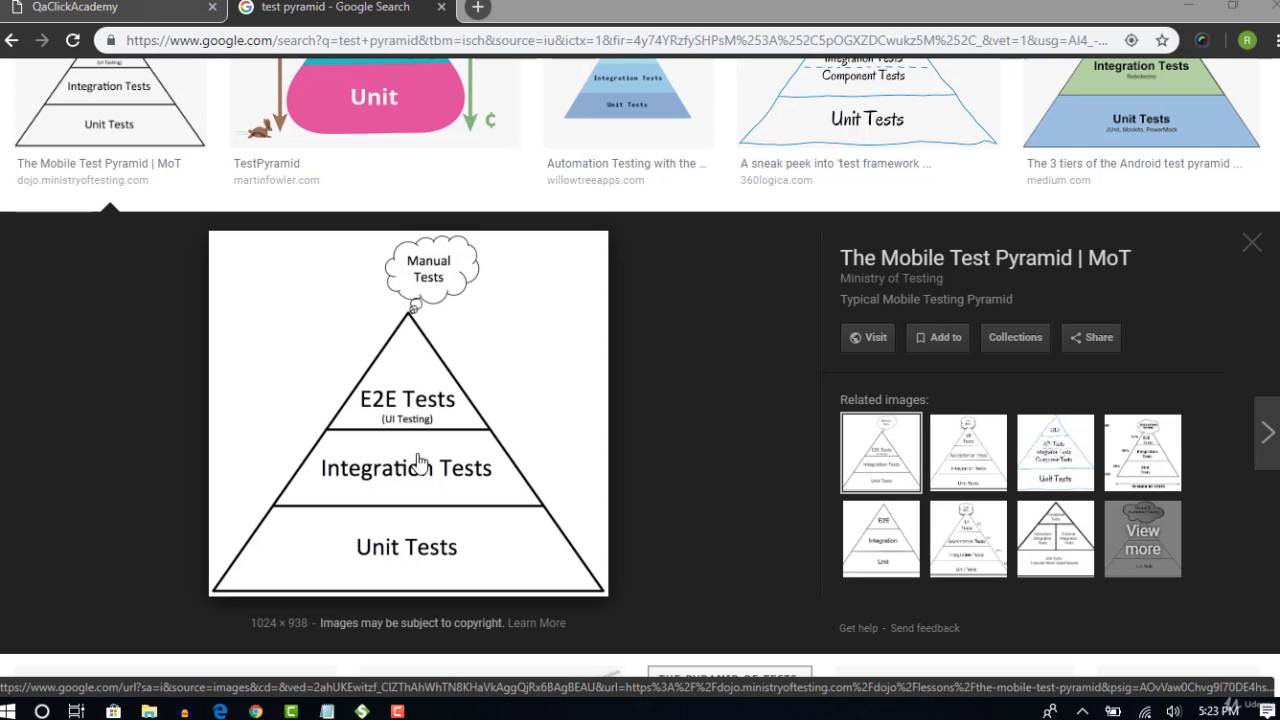This screenshot has height=720, width=1280.
Task: Open the colorful circle browser extension icon
Action: coord(1202,41)
